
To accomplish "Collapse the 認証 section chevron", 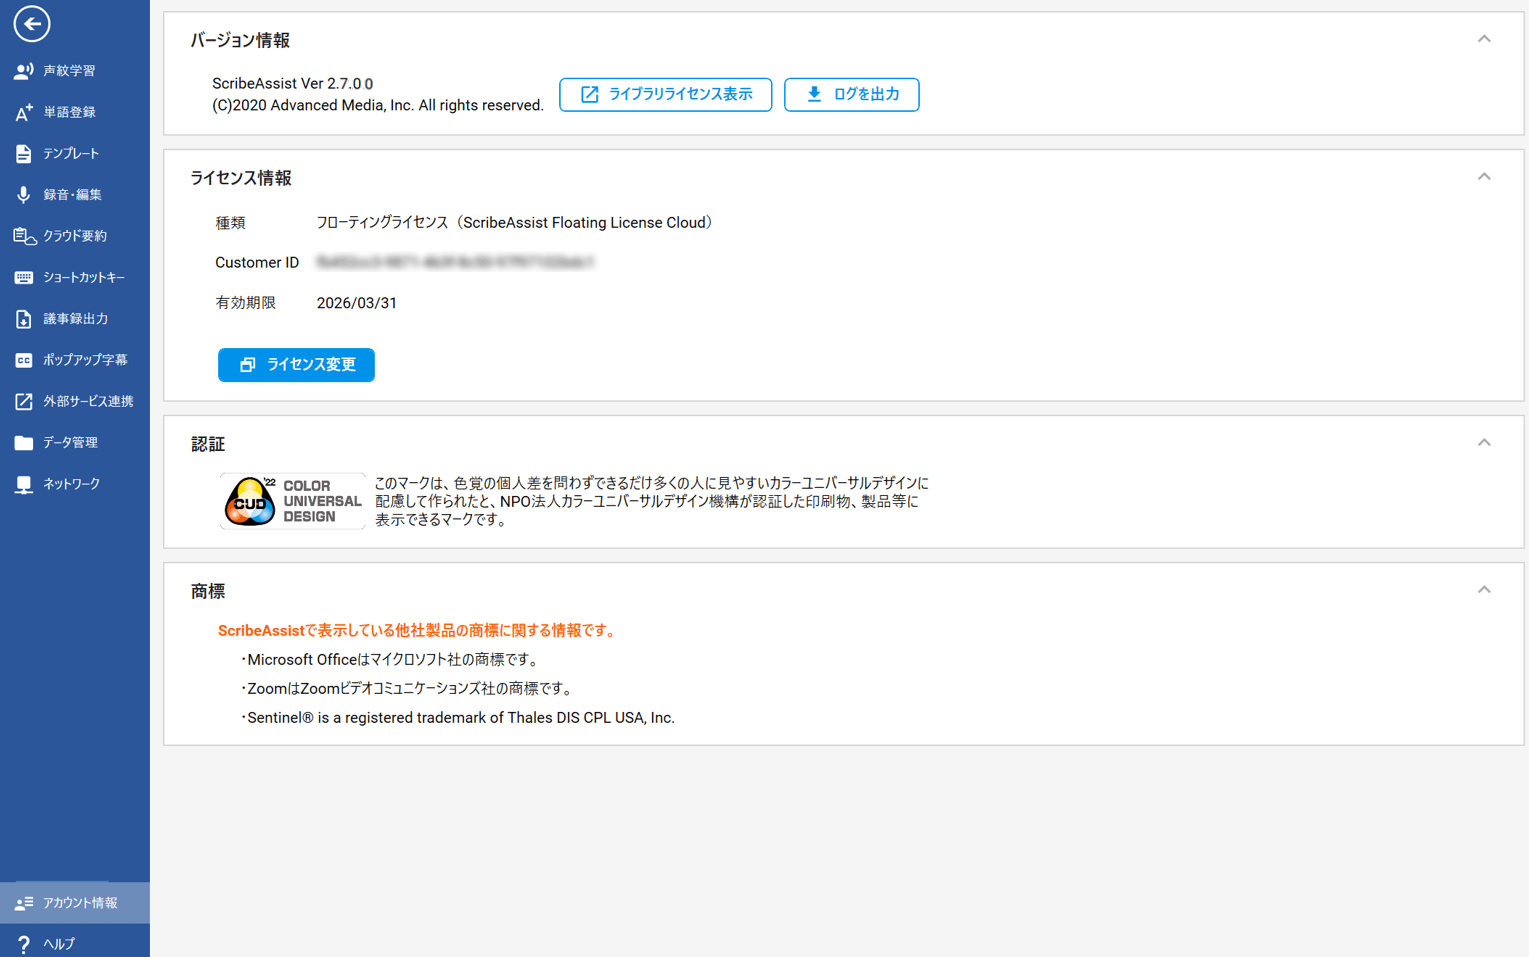I will pos(1484,443).
